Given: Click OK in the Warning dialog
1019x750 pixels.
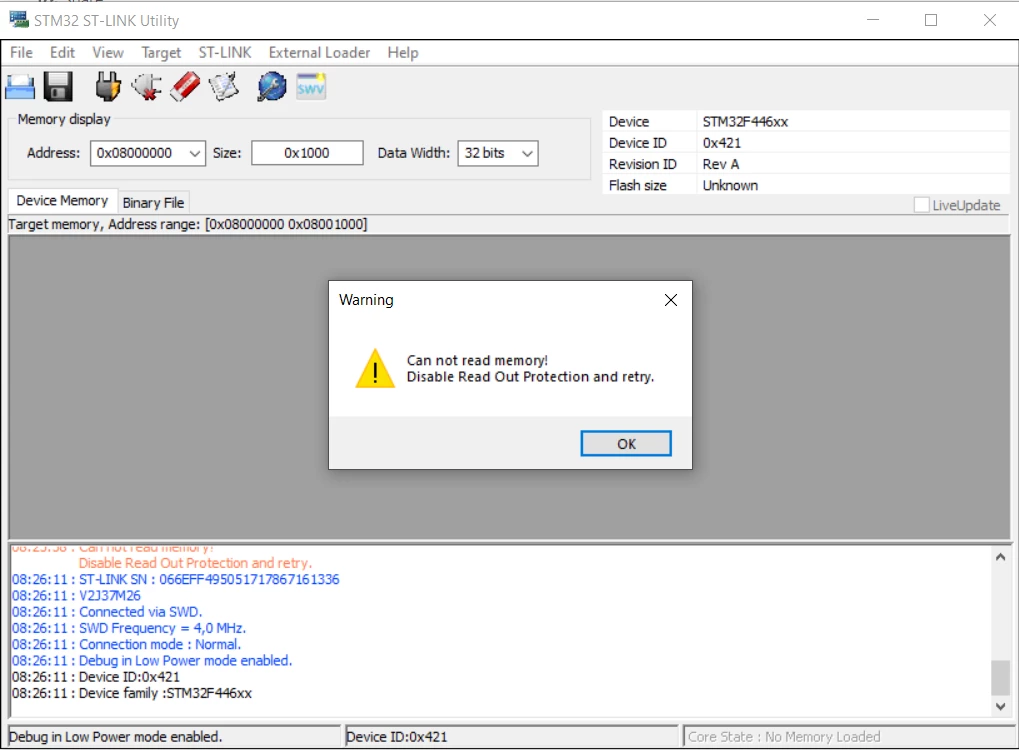Looking at the screenshot, I should (x=626, y=444).
